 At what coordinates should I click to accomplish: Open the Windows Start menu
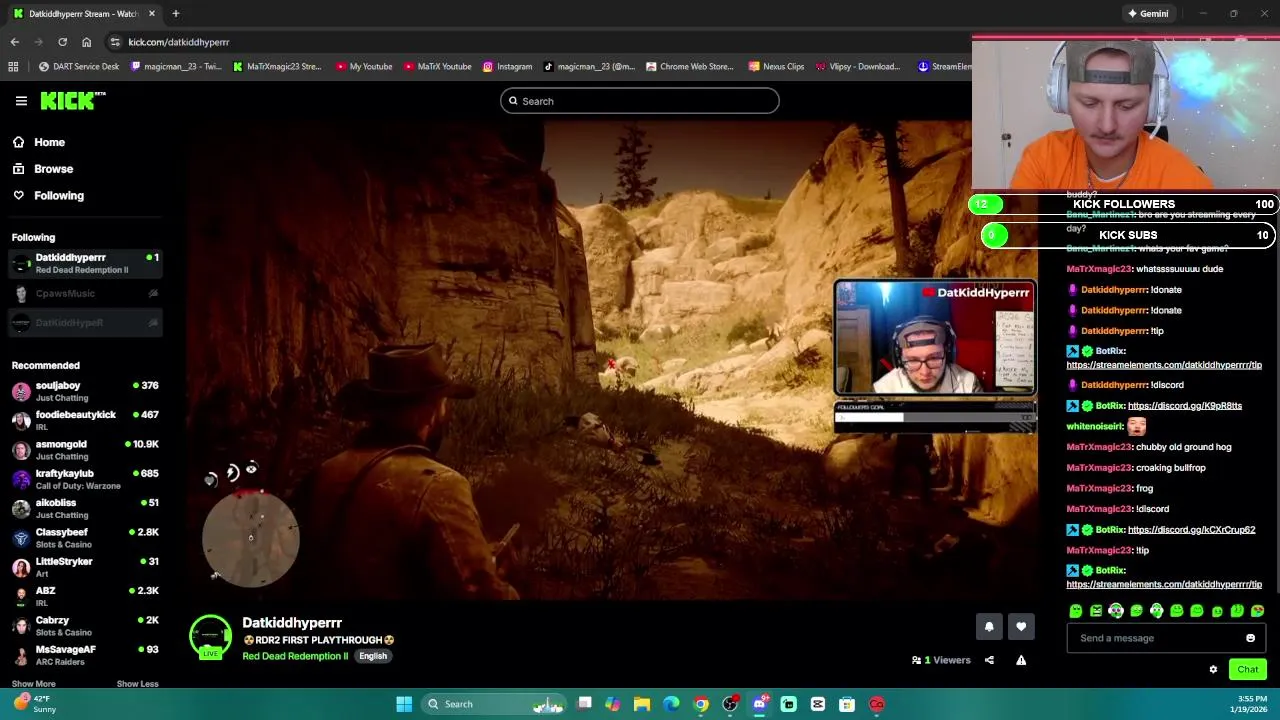coord(404,704)
